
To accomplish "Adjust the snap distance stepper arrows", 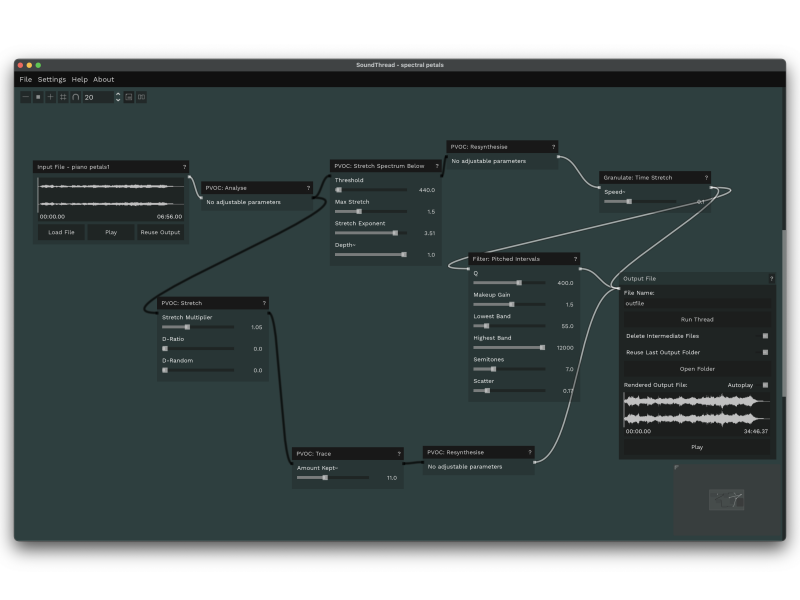I will [118, 97].
